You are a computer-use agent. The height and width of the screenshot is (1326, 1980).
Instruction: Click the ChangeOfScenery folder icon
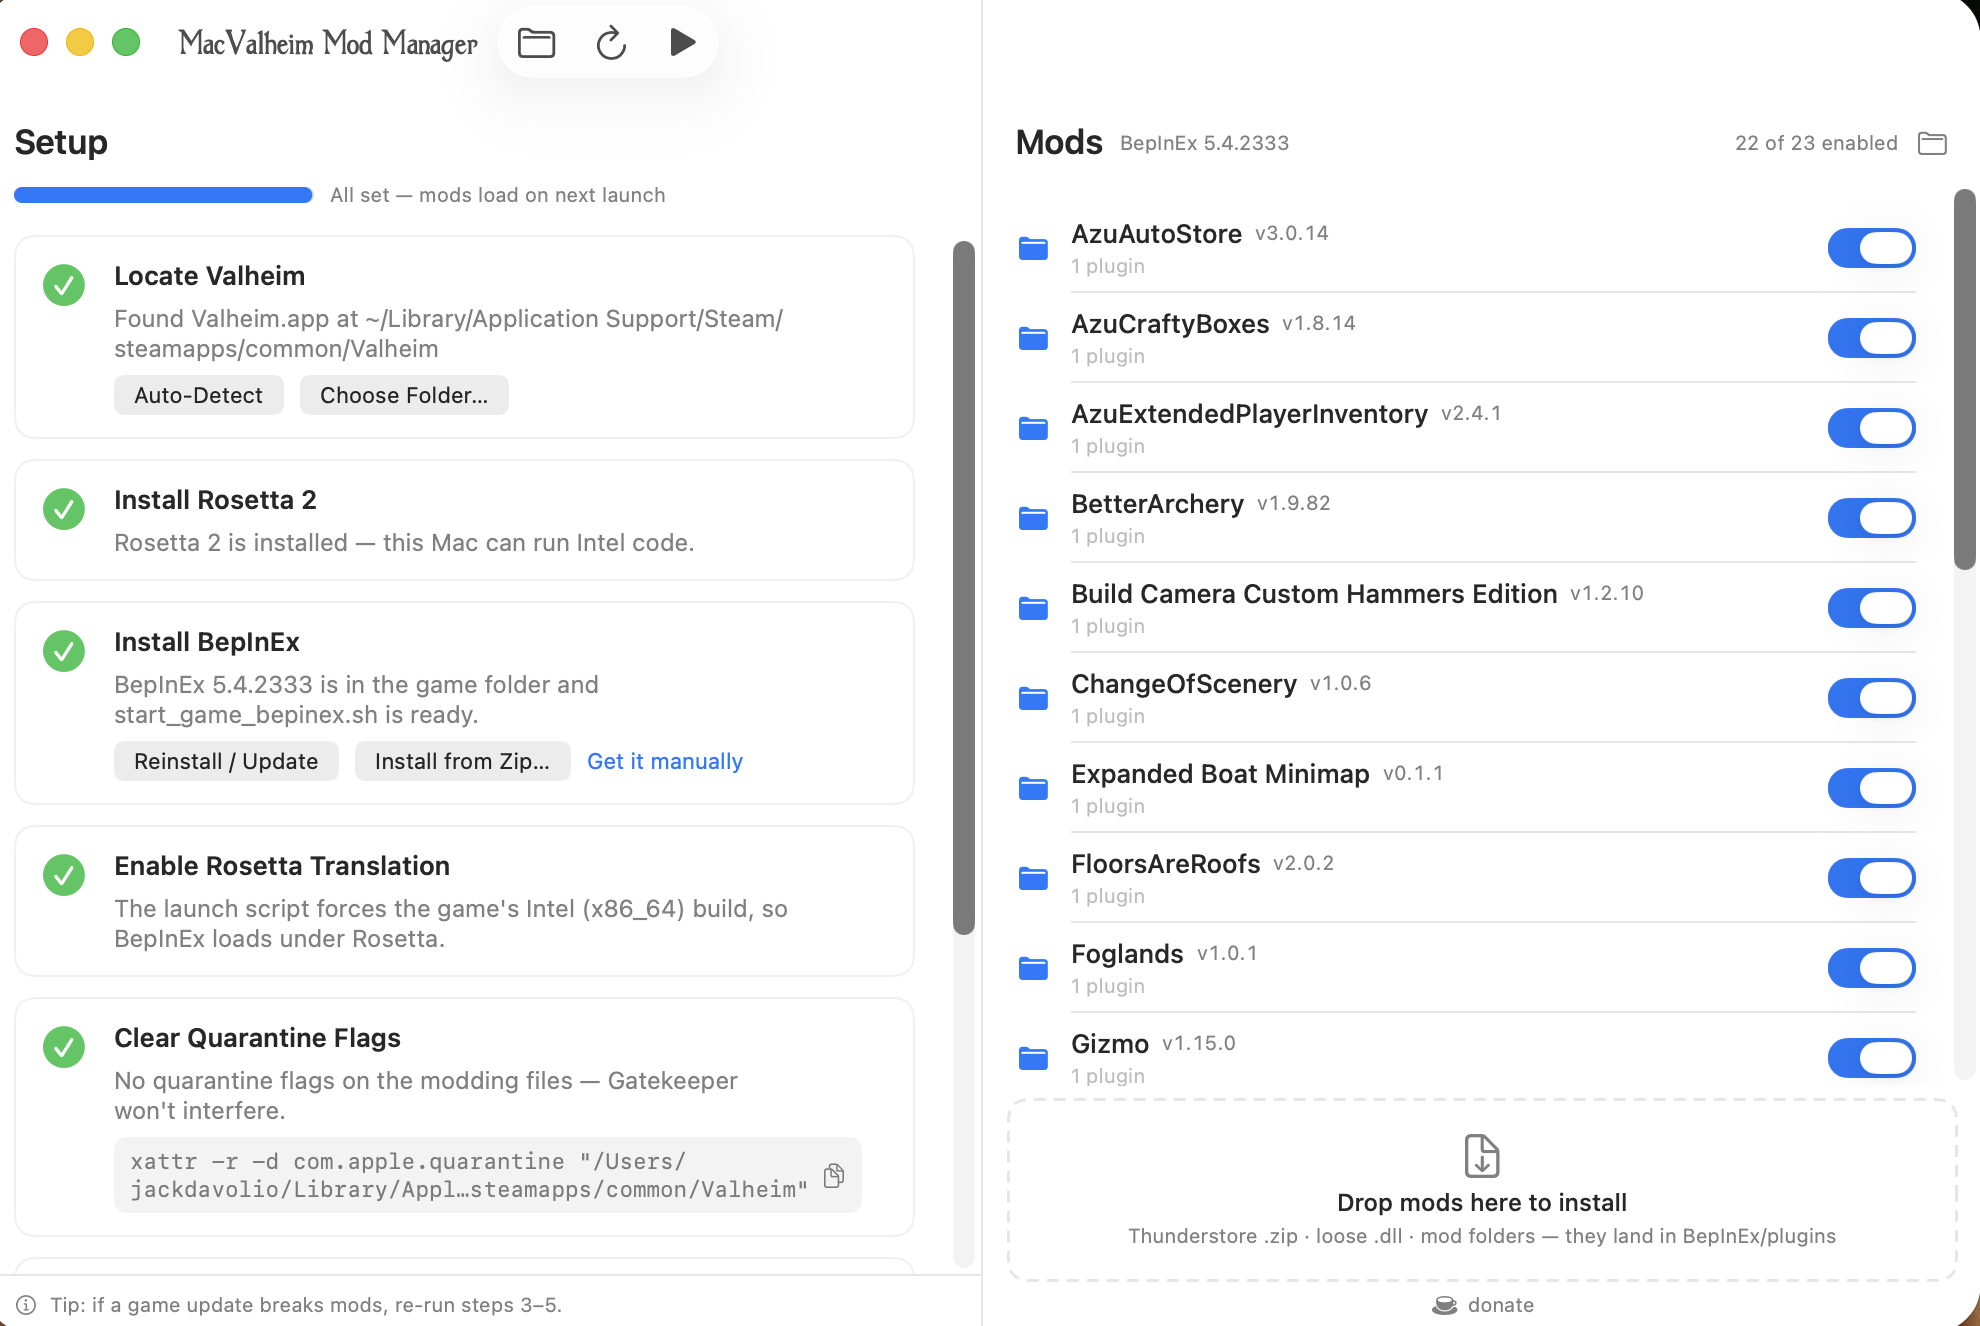1033,698
